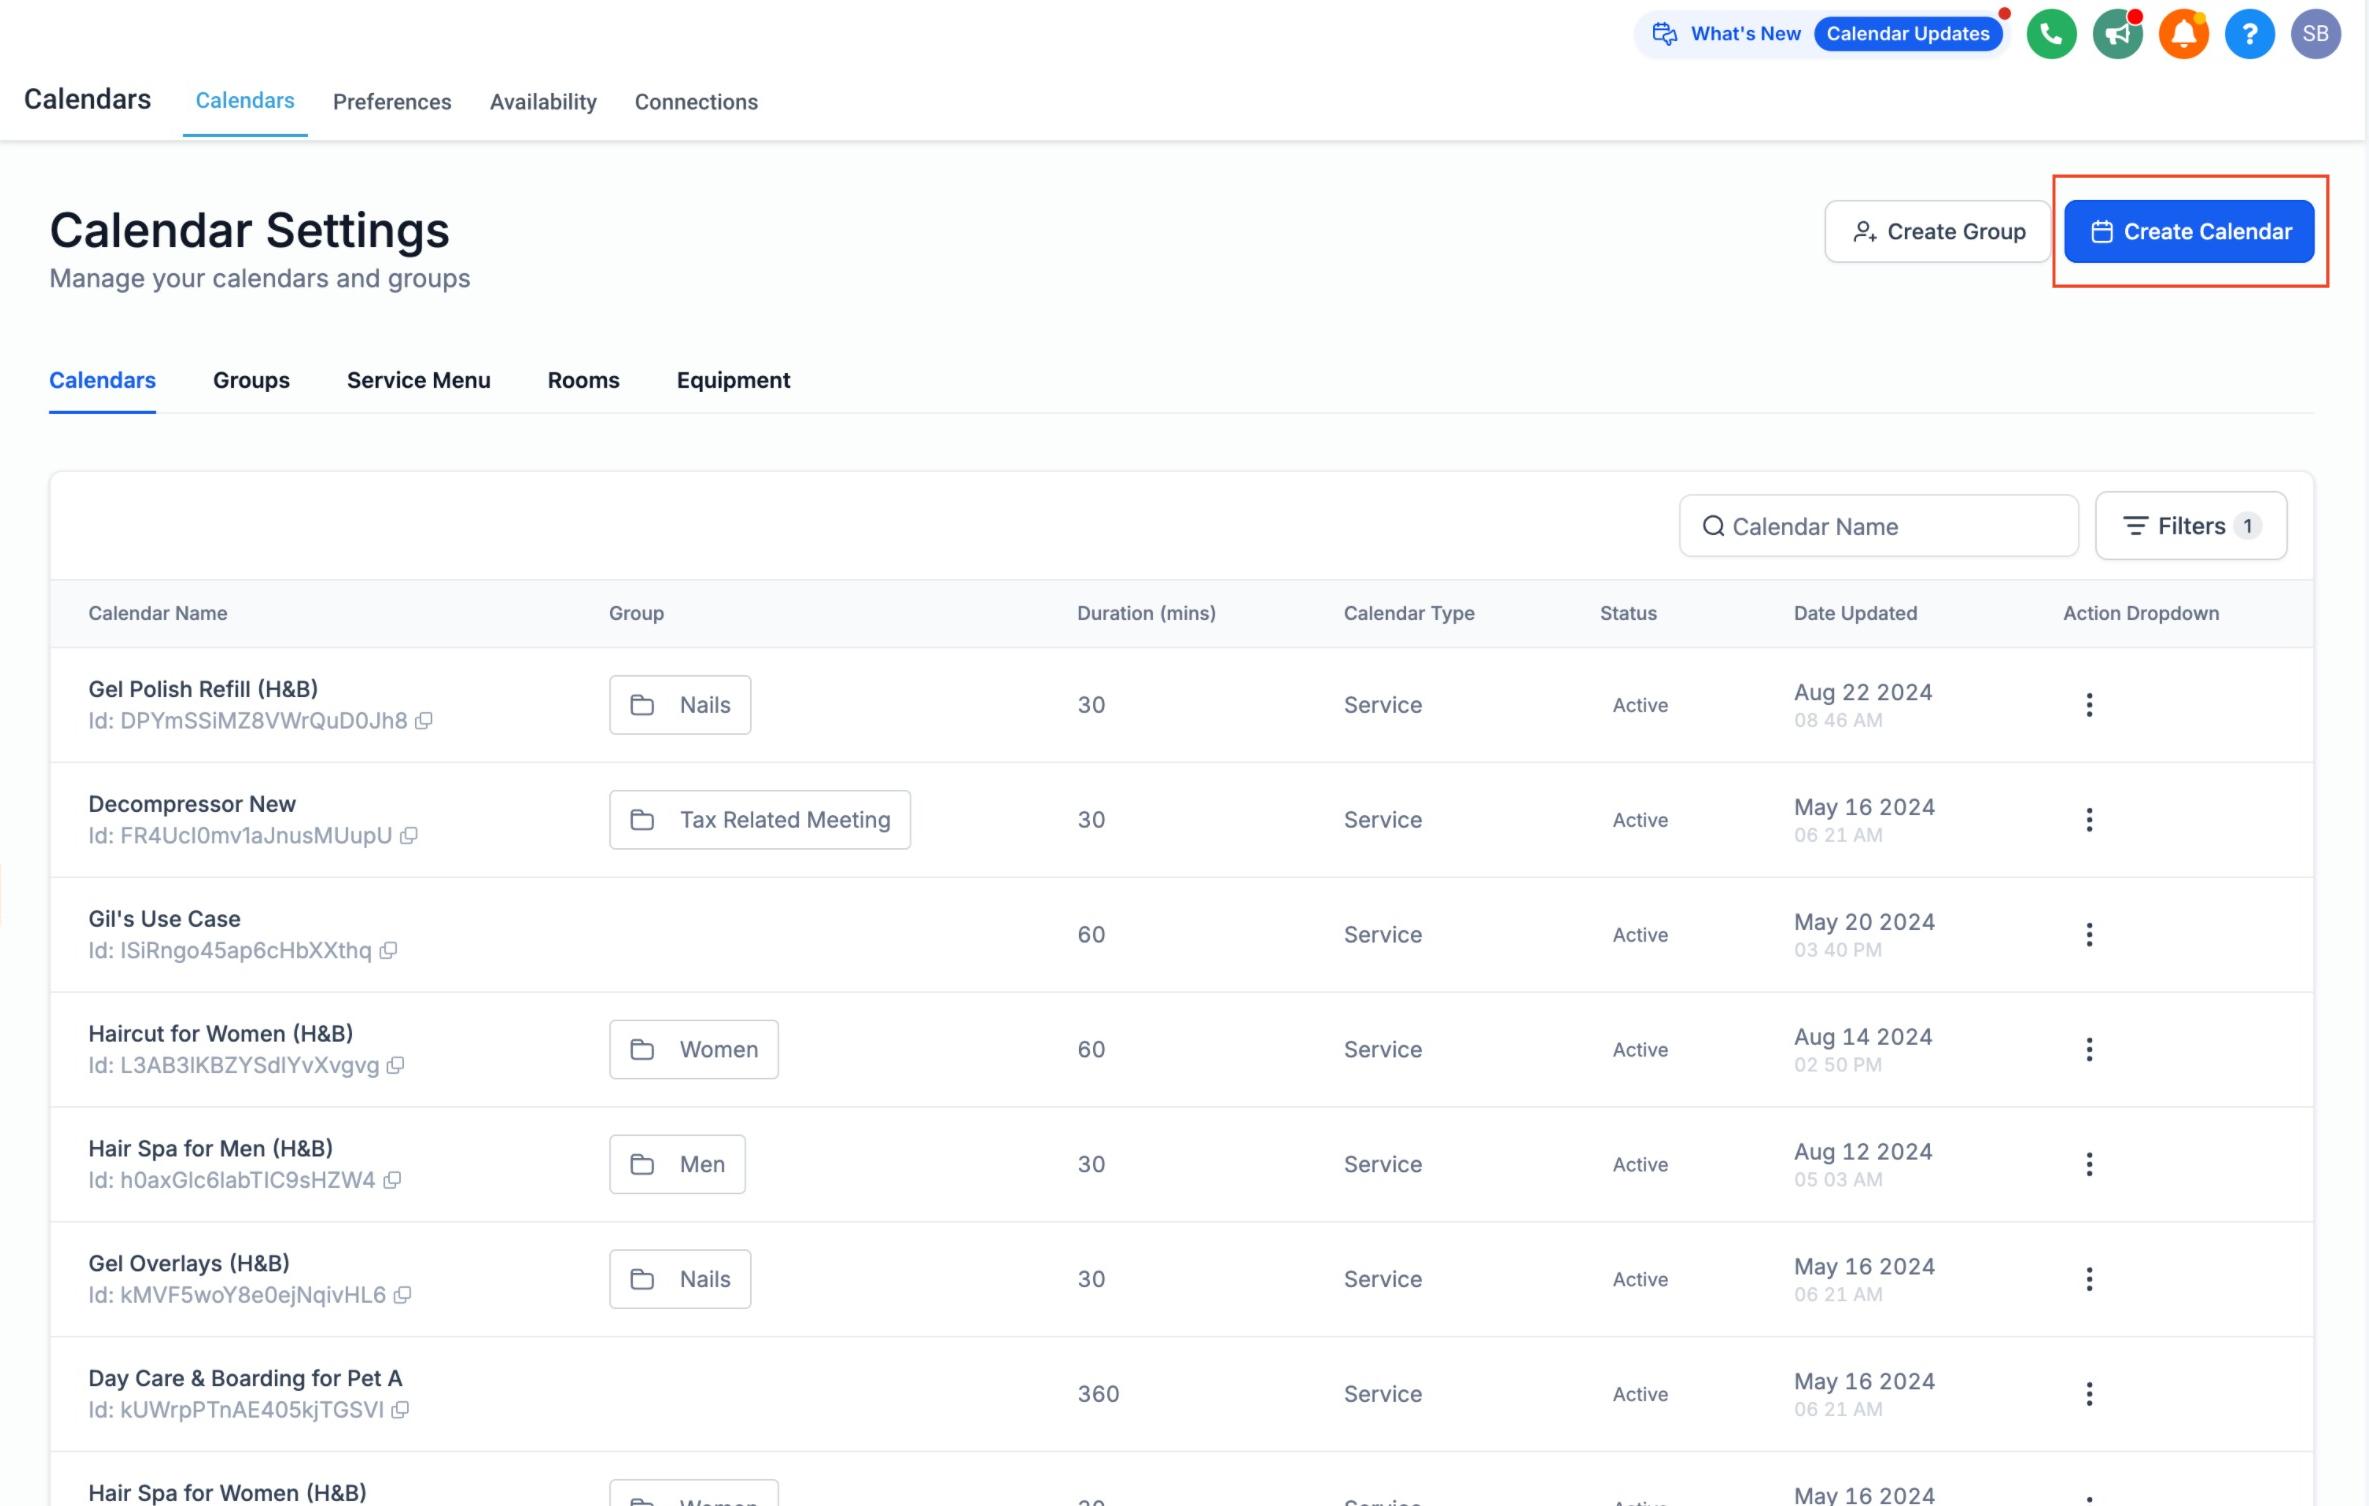Go to the Rooms tab
The image size is (2369, 1506).
coord(583,380)
